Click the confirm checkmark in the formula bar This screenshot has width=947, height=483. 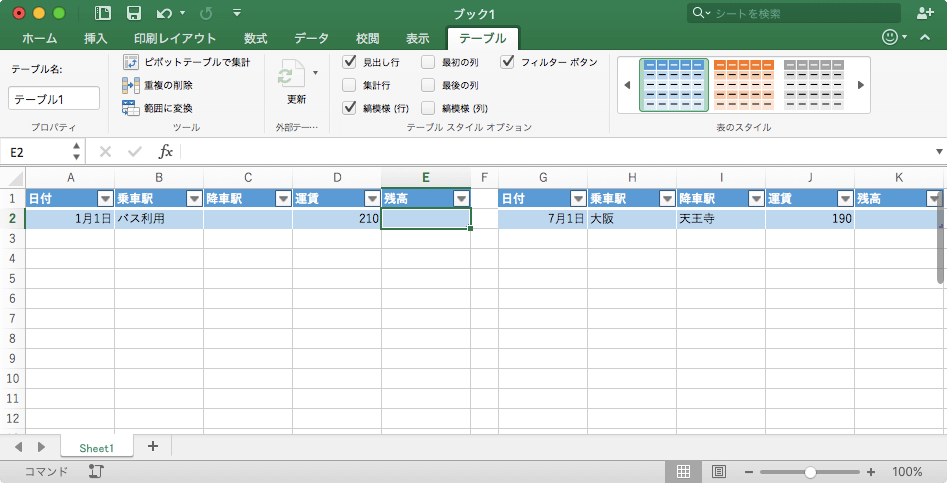(x=135, y=152)
